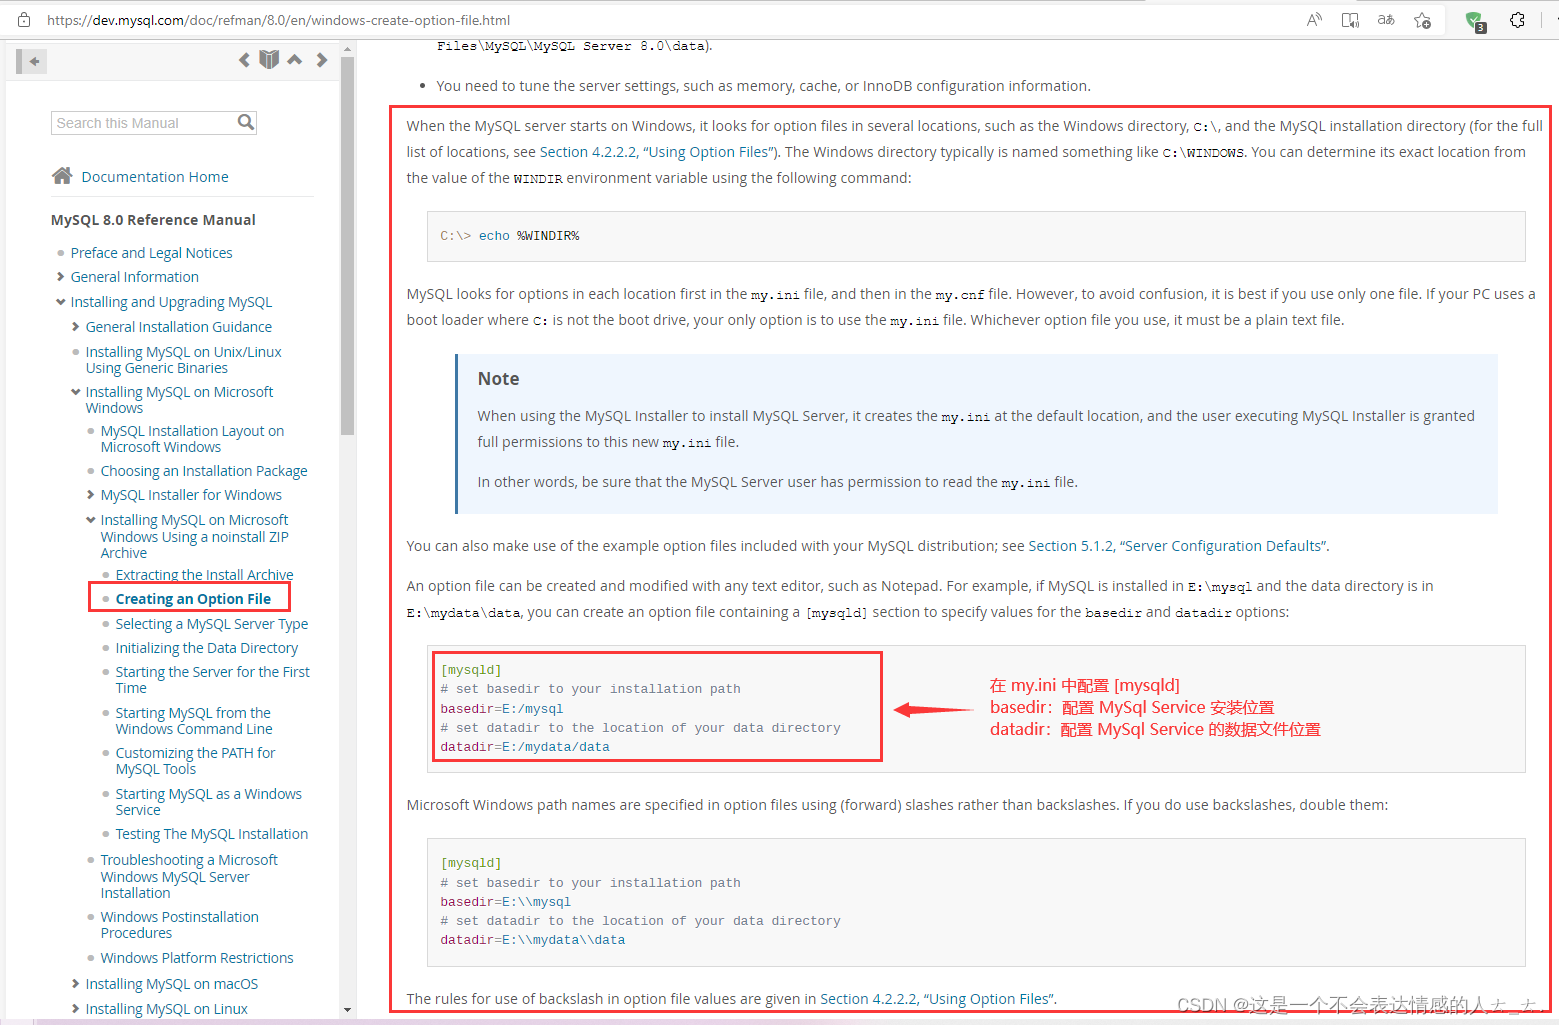
Task: Open Troubleshooting a Microsoft Windows MySQL Server Installation
Action: tap(189, 877)
